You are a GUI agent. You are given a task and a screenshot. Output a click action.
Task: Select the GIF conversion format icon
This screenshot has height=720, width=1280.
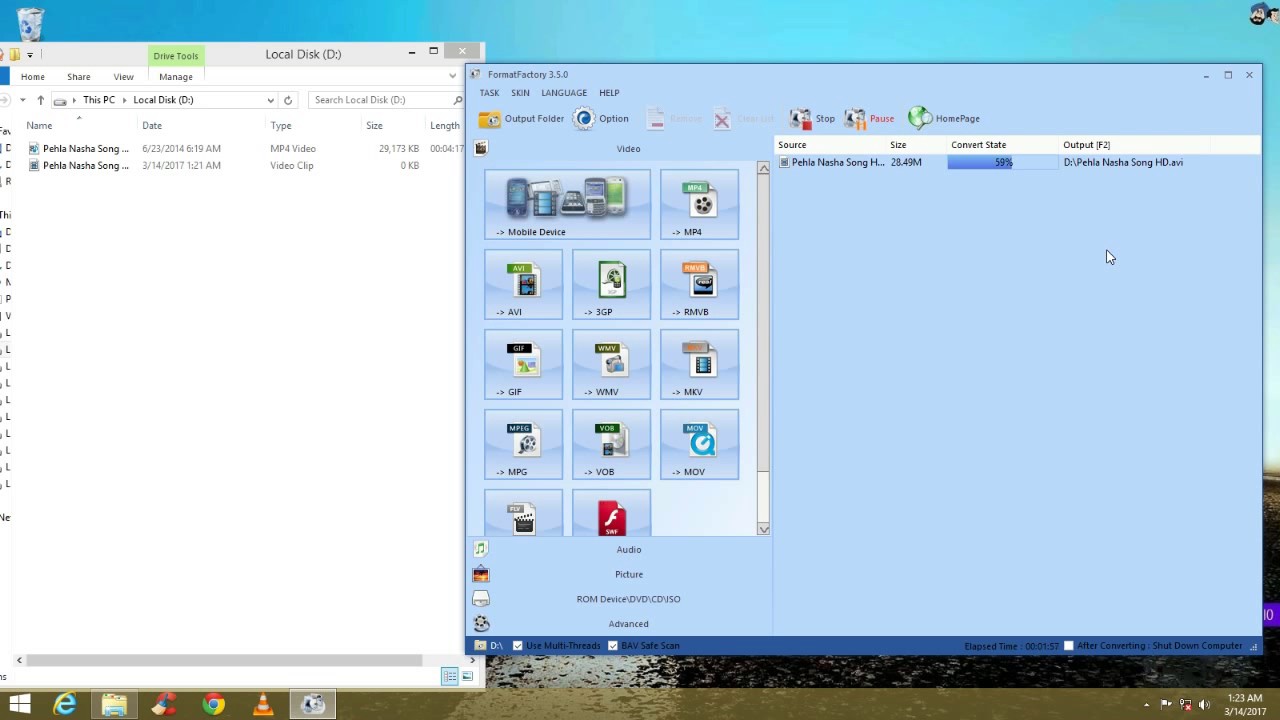click(x=523, y=365)
